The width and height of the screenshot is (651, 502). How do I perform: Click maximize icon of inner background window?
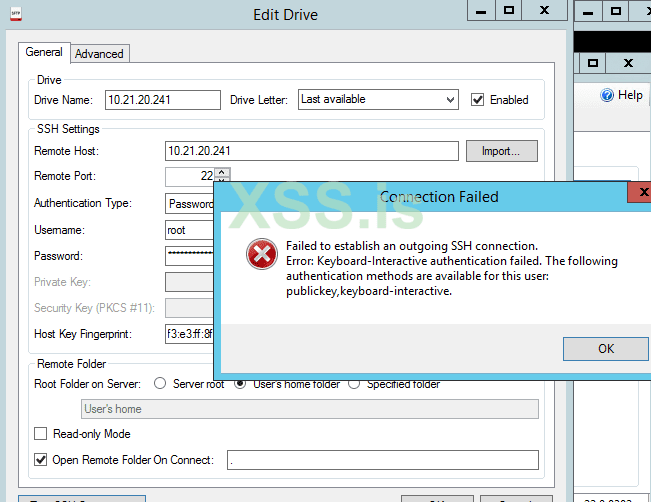tap(593, 63)
